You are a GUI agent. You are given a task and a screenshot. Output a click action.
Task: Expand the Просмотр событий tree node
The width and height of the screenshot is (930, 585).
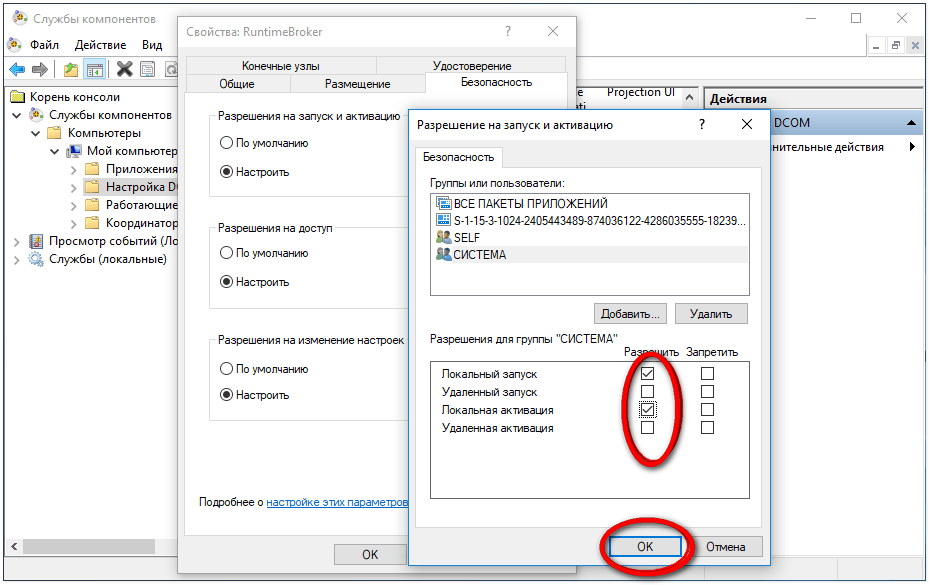(x=17, y=241)
